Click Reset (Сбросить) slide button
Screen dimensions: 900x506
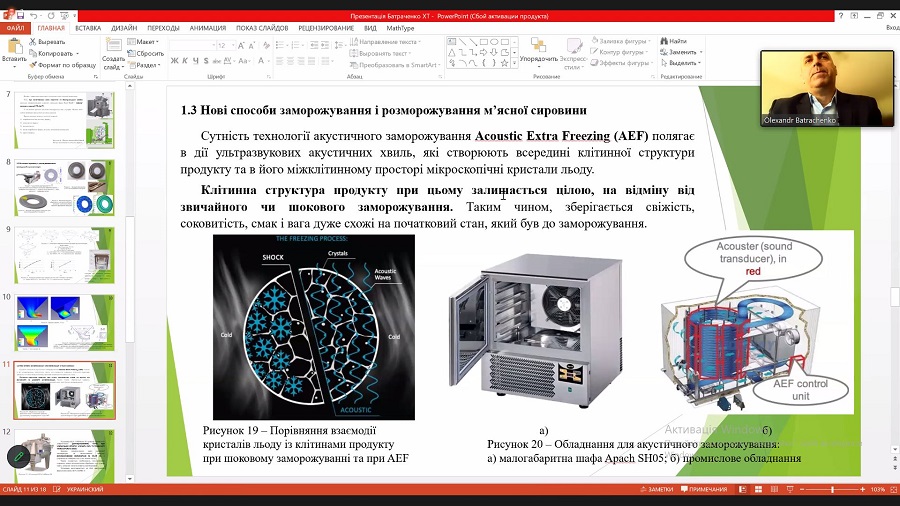[146, 53]
